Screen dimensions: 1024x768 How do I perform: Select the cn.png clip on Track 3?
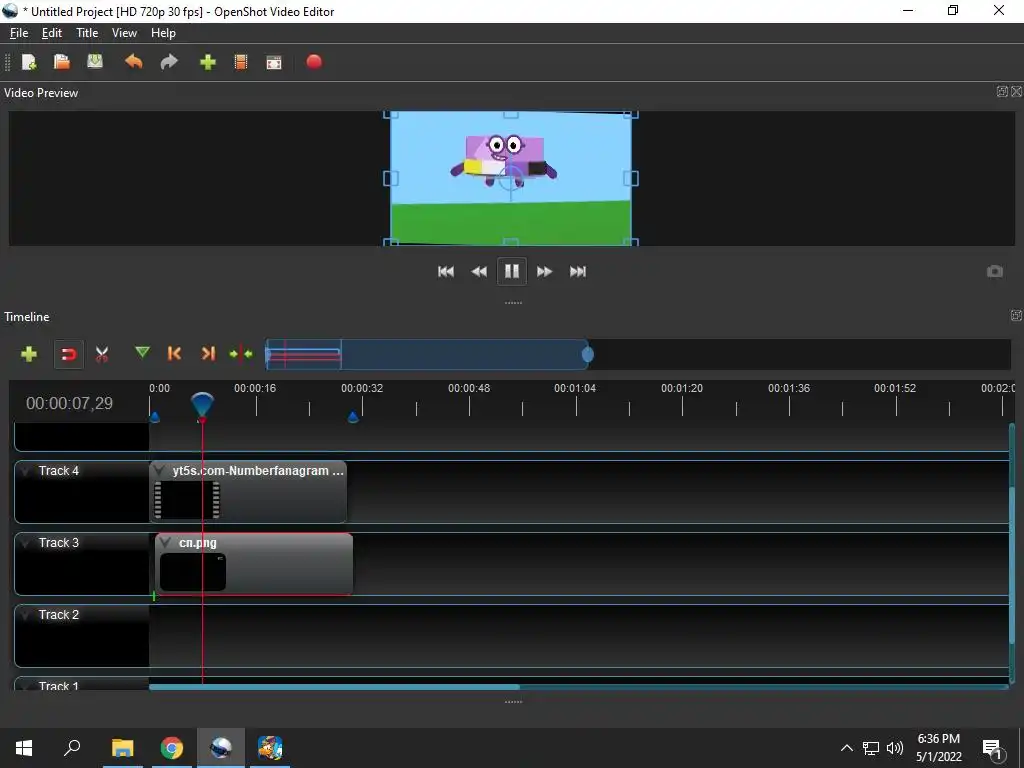click(x=254, y=564)
